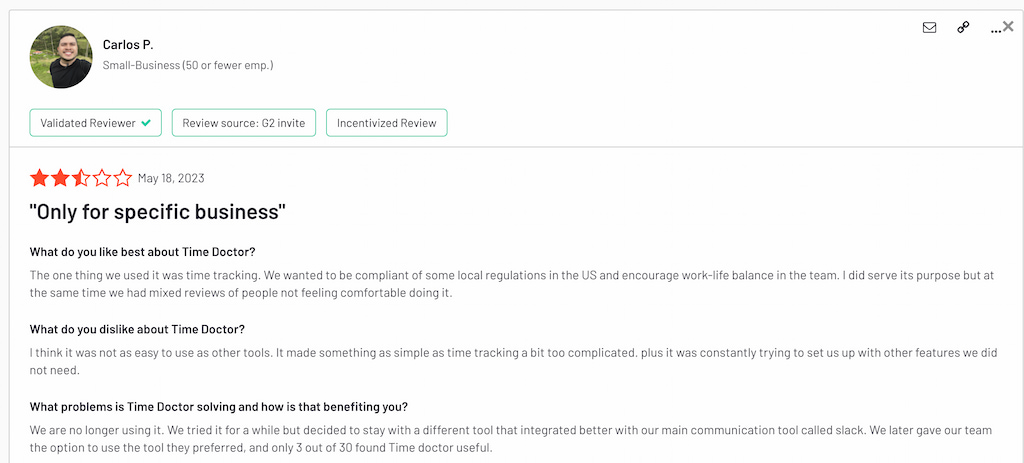
Task: Click the Incentivized Review badge
Action: pos(386,123)
